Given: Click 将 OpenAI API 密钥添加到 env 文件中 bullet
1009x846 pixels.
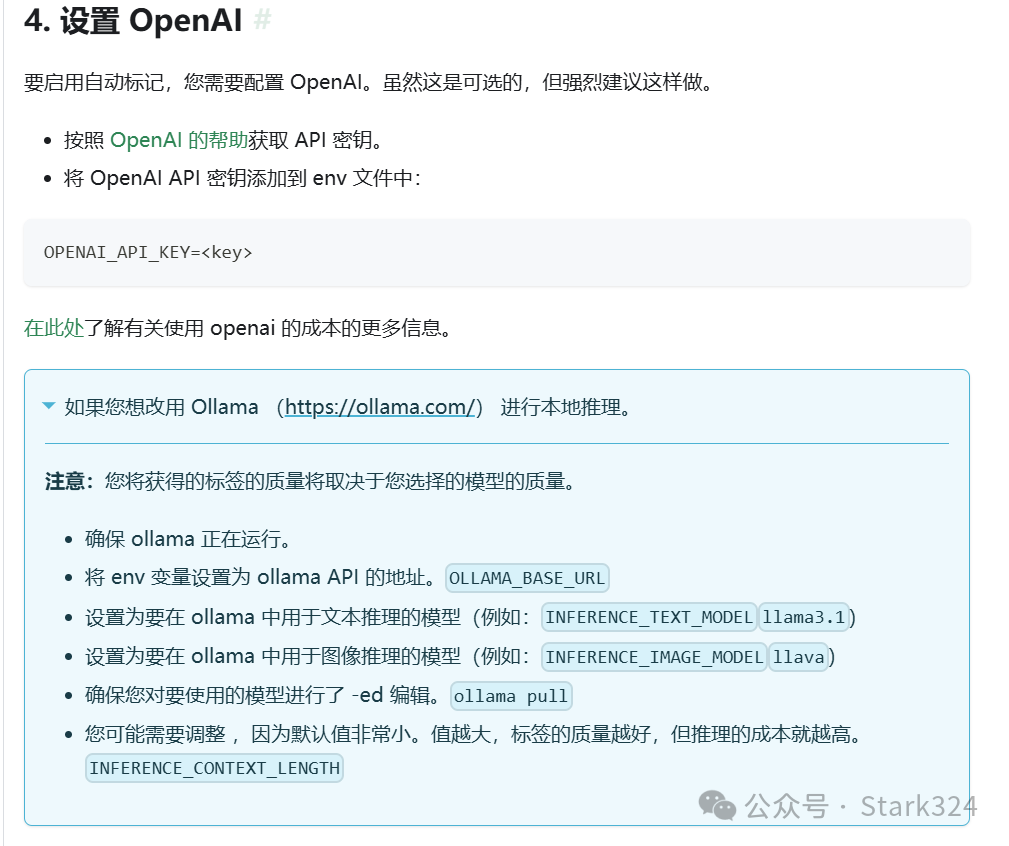Looking at the screenshot, I should point(242,178).
